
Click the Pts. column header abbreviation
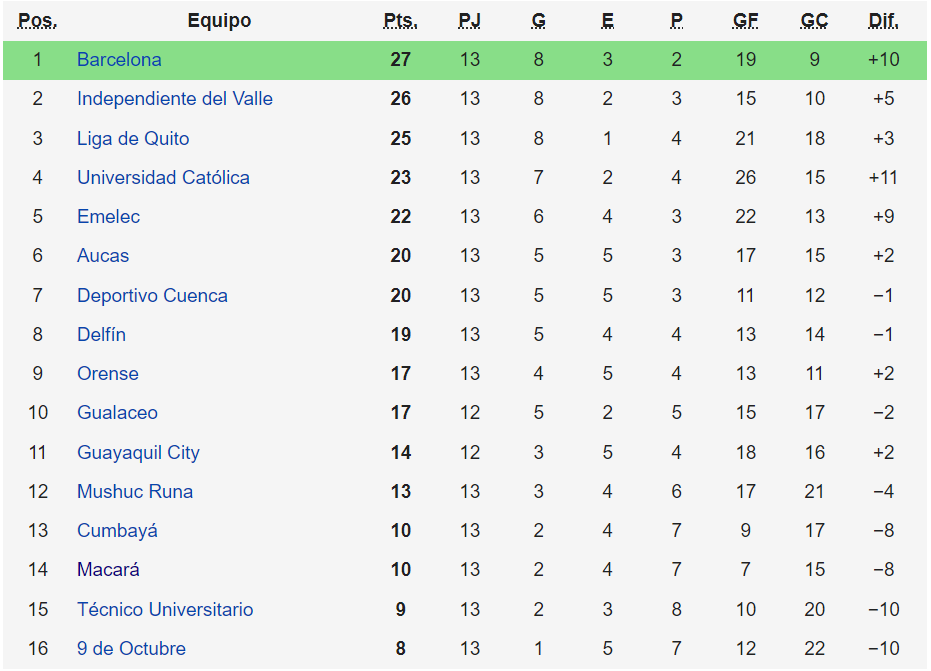(401, 21)
